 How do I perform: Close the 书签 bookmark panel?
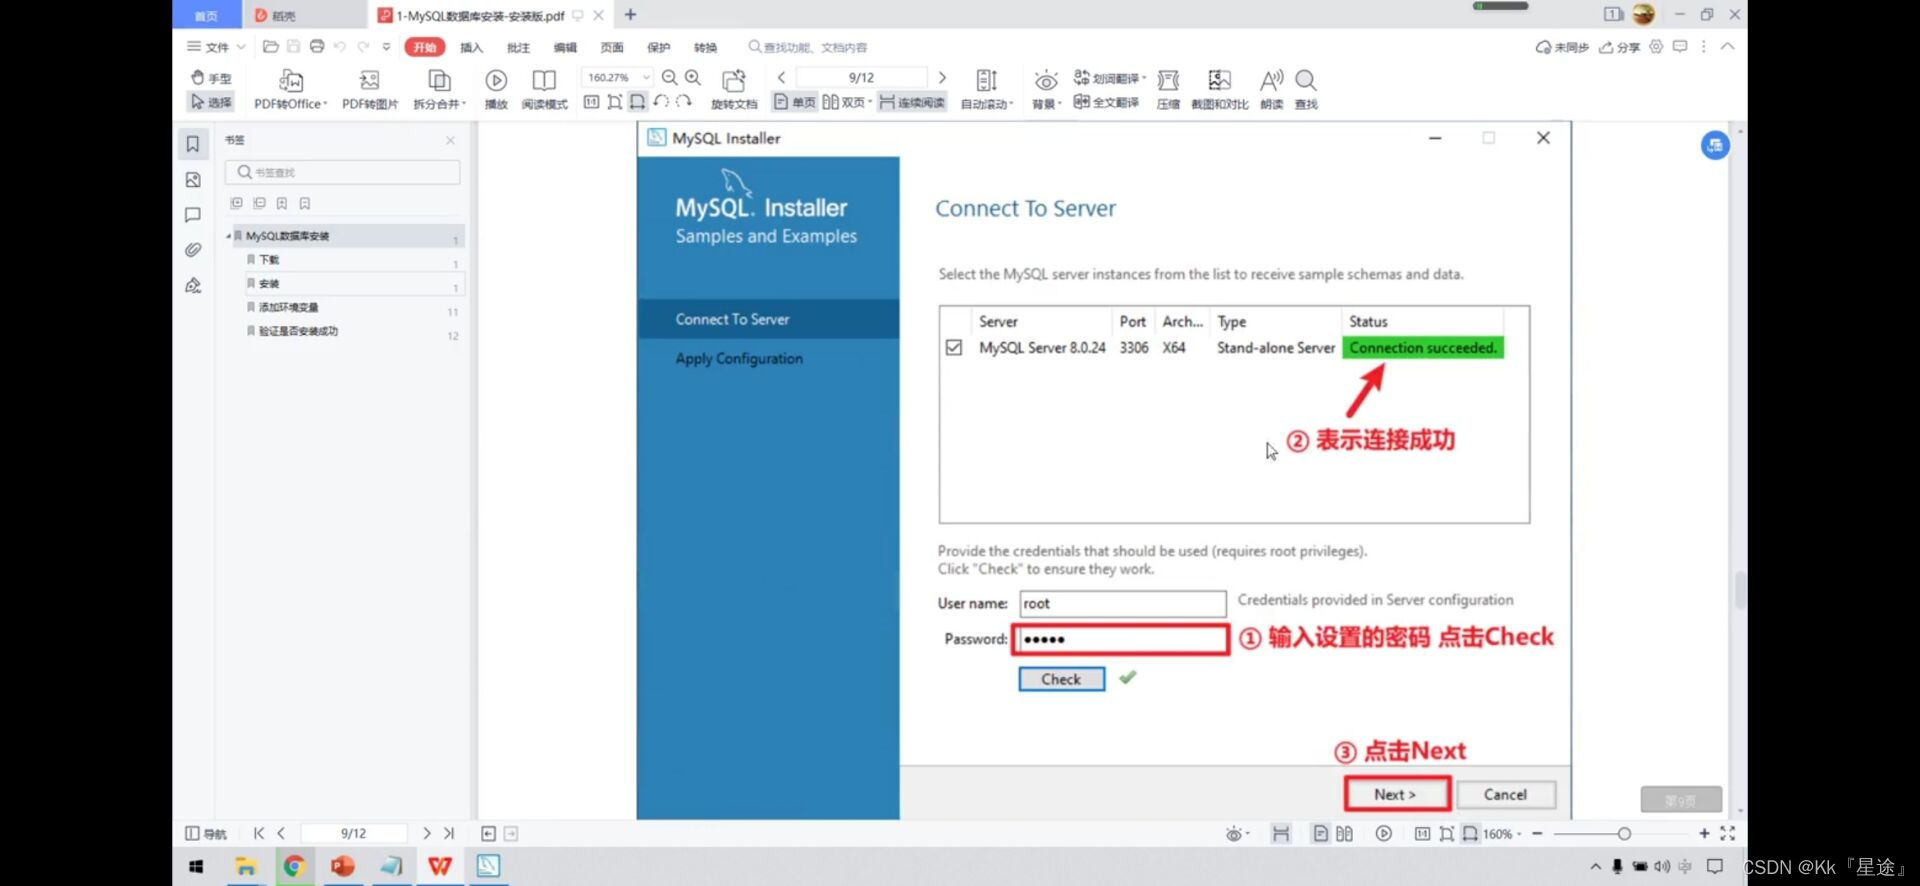(450, 140)
